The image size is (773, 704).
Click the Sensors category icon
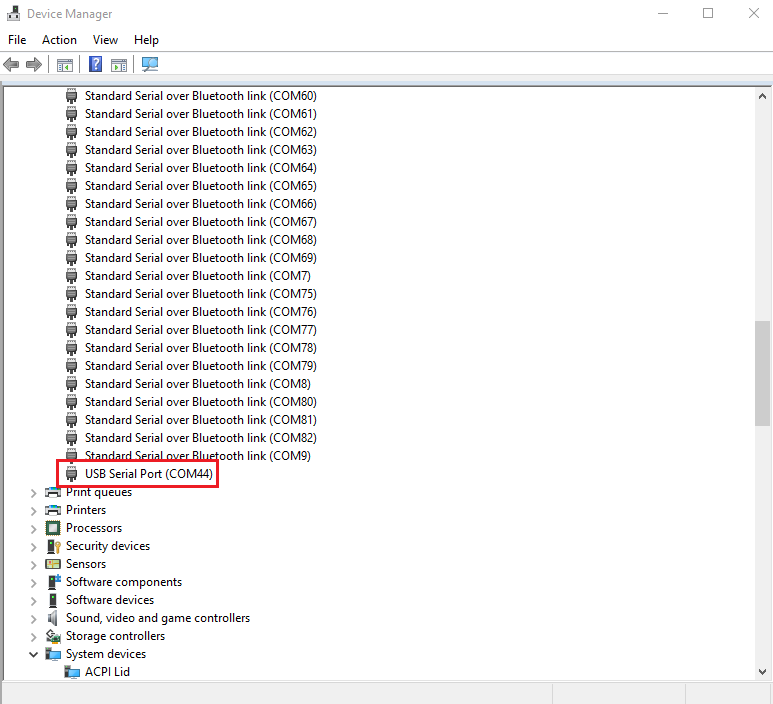tap(53, 564)
